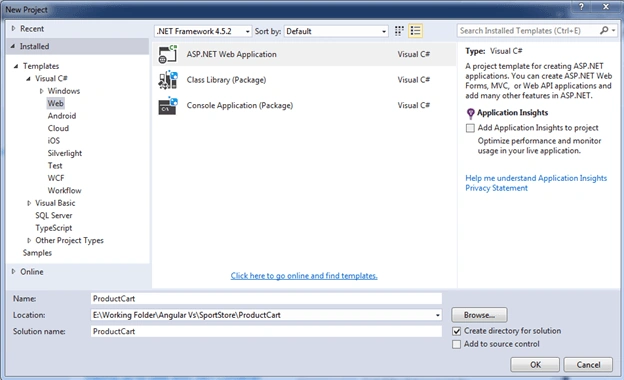This screenshot has height=380, width=624.
Task: Open the search options dropdown arrow
Action: pyautogui.click(x=614, y=30)
